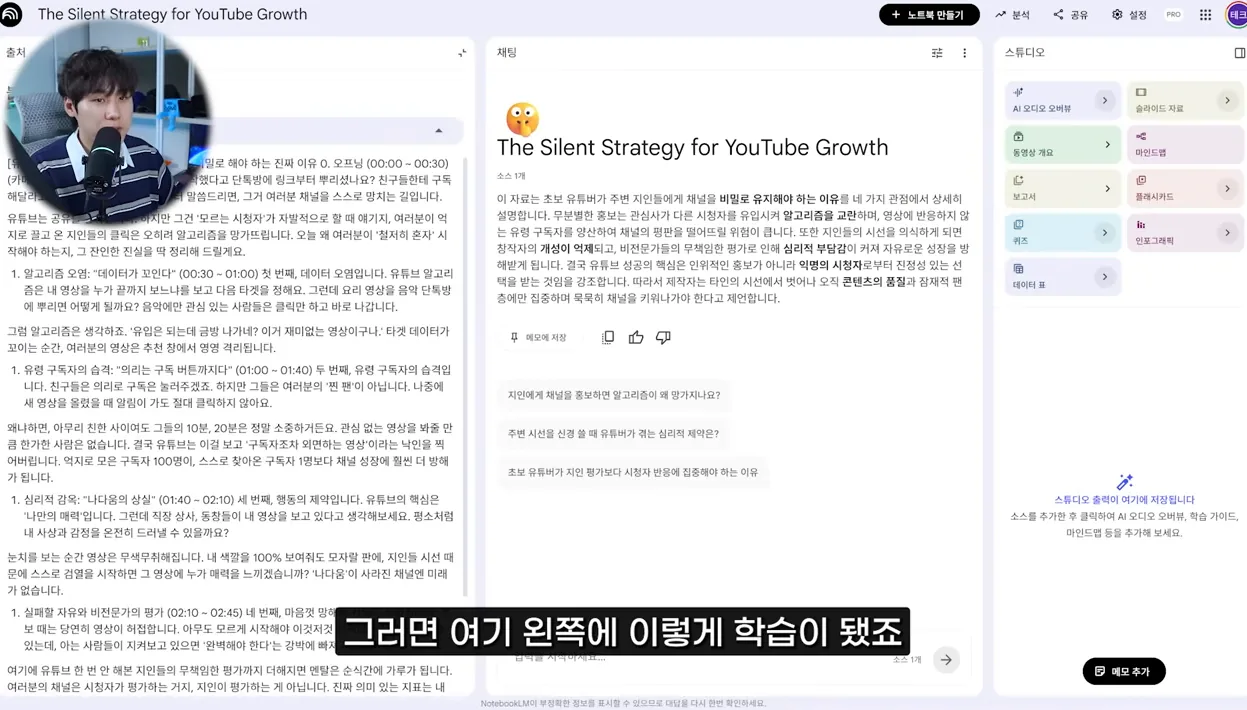Customize 동영상 개요 via arrow
Screen dimensions: 1247x710
pyautogui.click(x=1107, y=144)
